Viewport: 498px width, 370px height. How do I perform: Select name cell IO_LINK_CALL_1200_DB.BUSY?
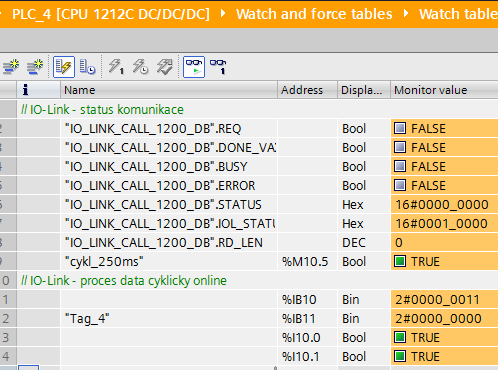pyautogui.click(x=169, y=166)
